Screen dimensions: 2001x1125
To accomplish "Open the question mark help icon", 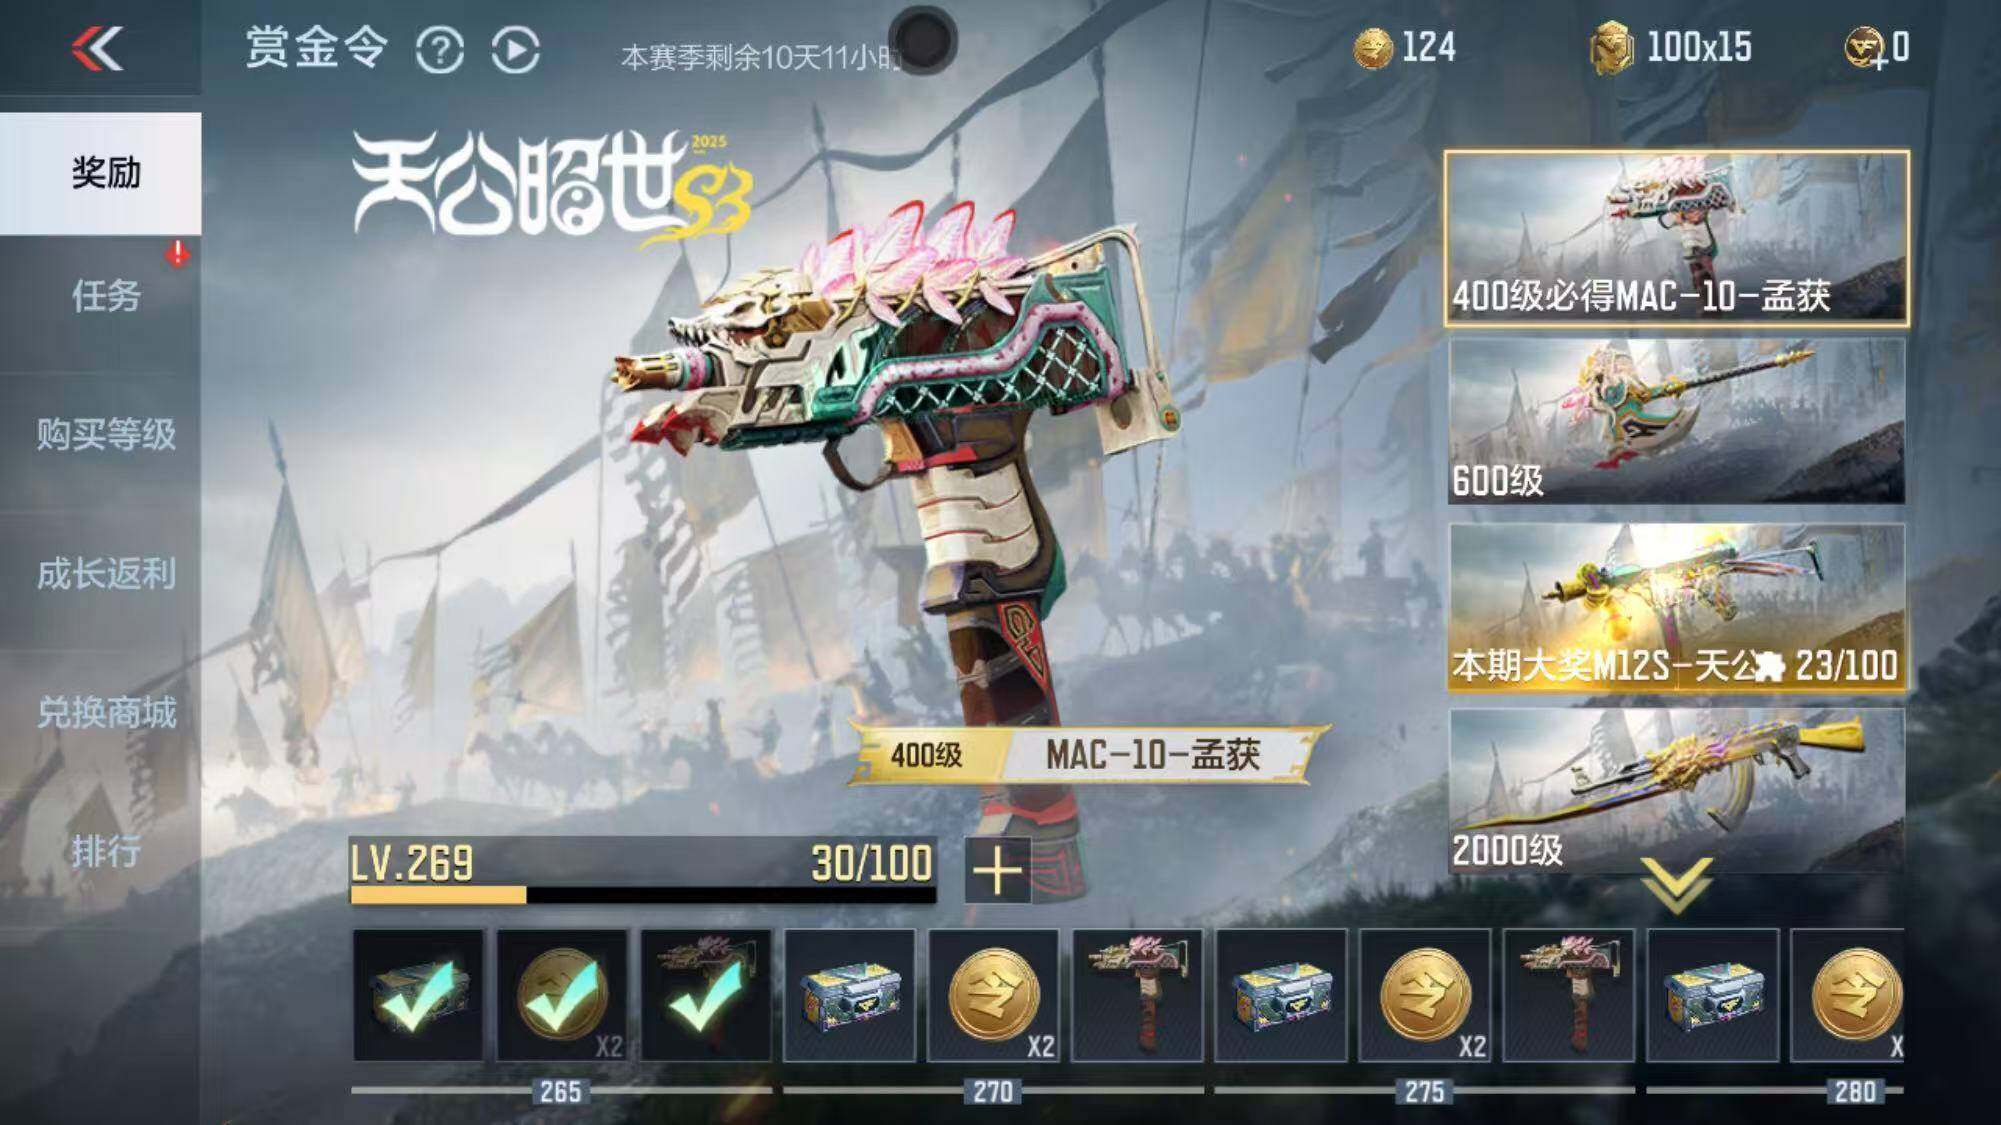I will point(439,49).
